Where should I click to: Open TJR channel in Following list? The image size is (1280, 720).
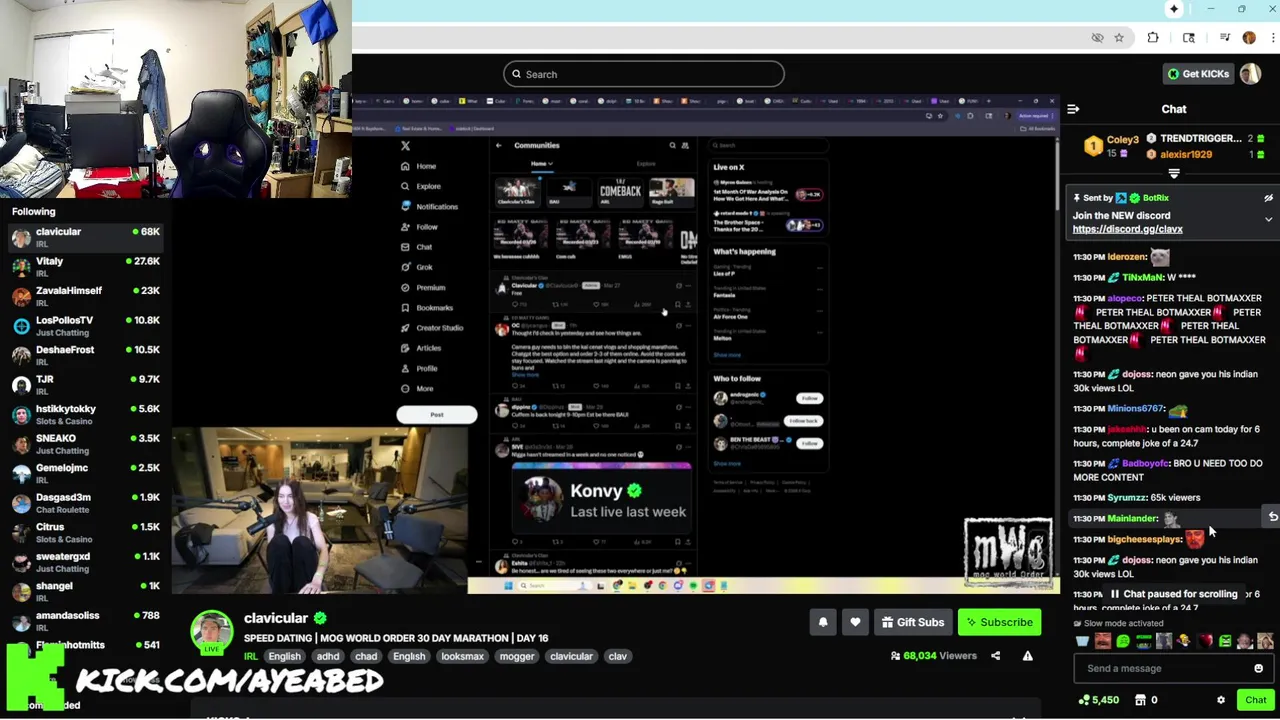coord(86,385)
